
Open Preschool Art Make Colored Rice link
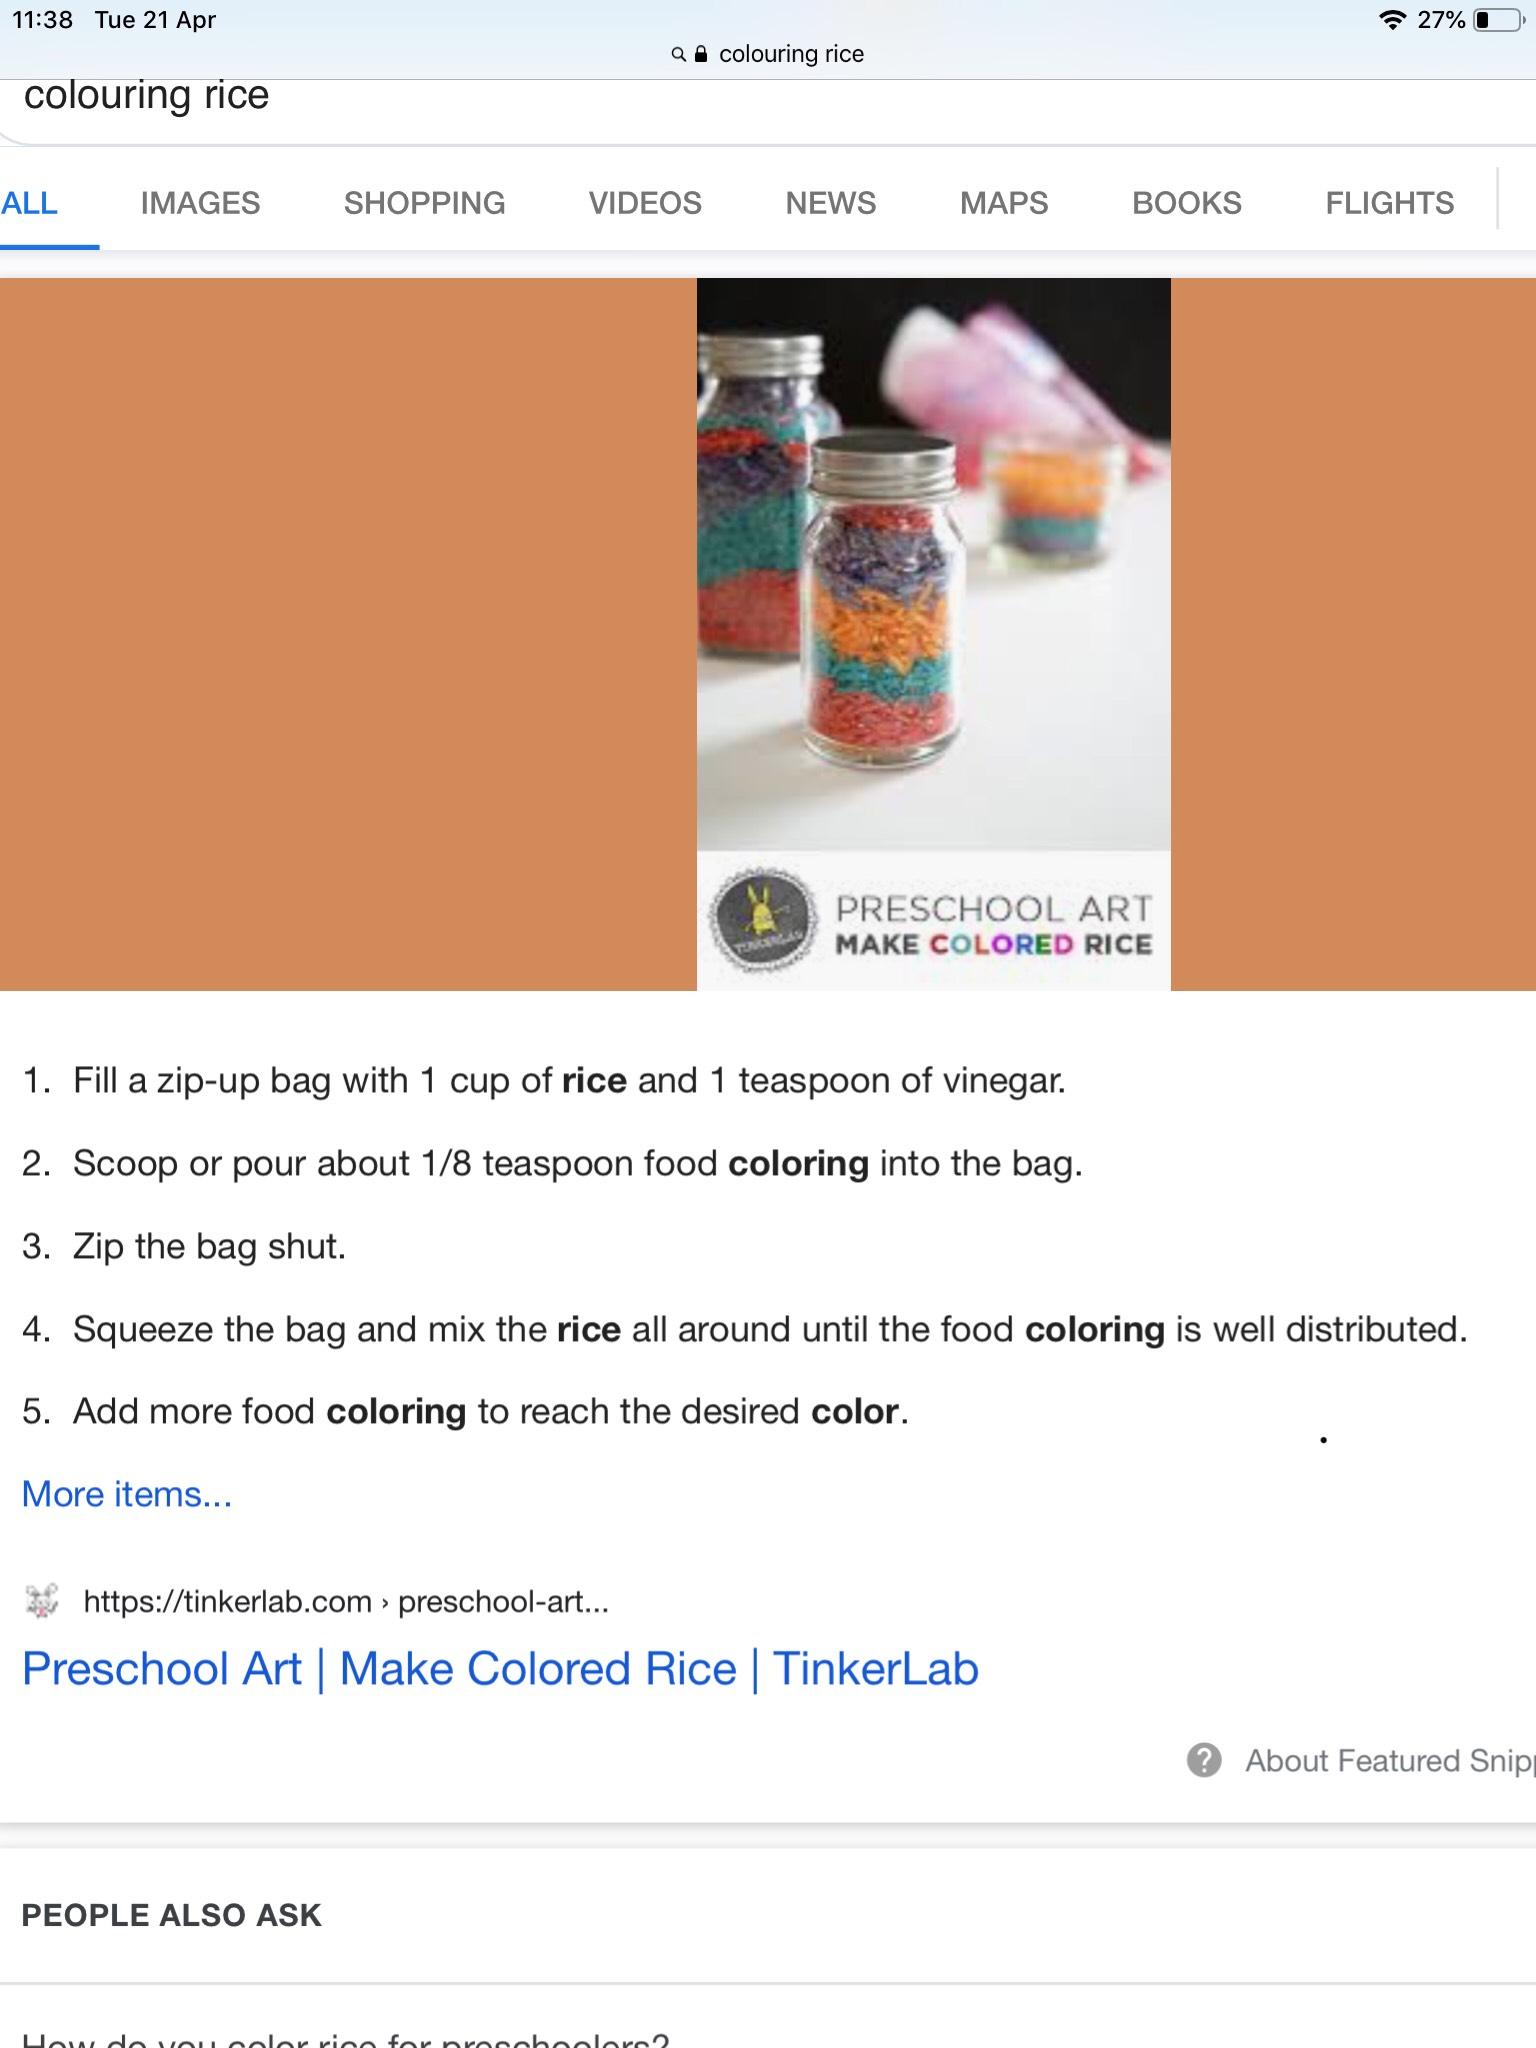point(500,1669)
